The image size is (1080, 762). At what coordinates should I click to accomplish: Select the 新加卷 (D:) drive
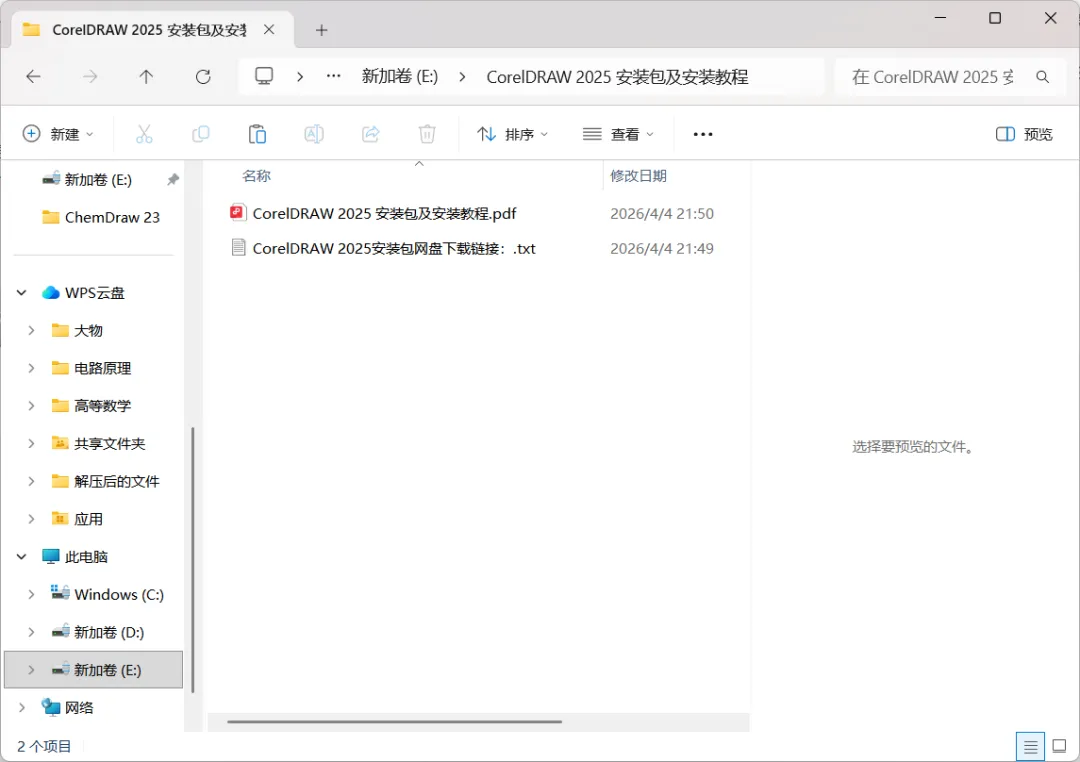[109, 632]
